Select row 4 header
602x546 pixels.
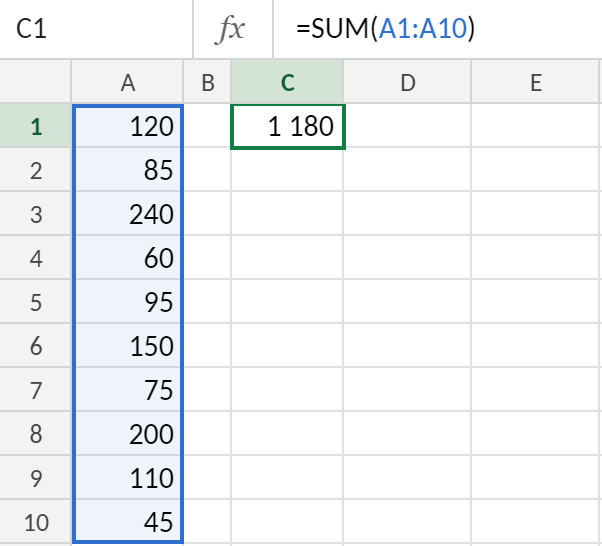(36, 257)
